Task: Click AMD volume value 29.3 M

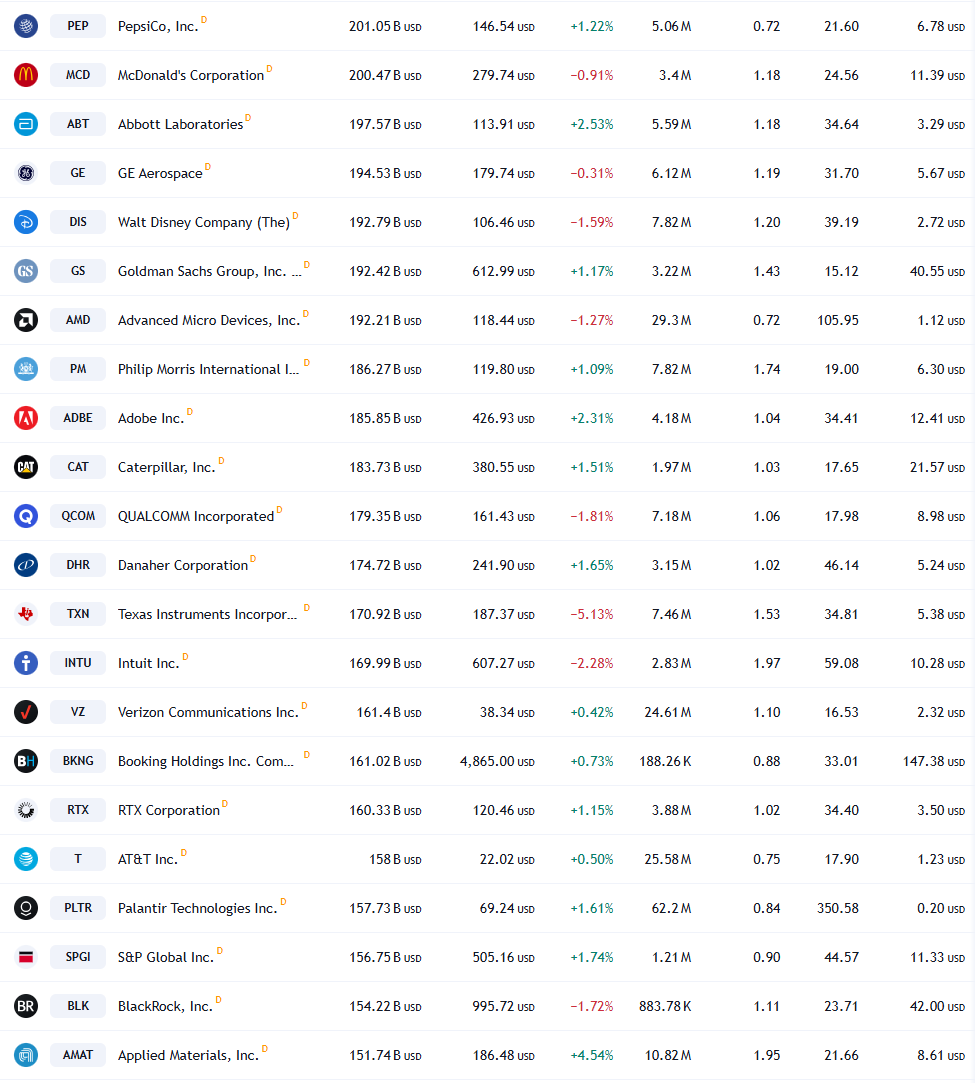Action: pyautogui.click(x=671, y=320)
